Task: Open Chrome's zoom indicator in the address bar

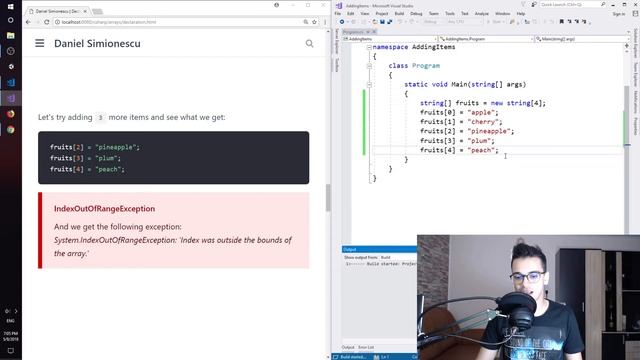Action: 306,22
